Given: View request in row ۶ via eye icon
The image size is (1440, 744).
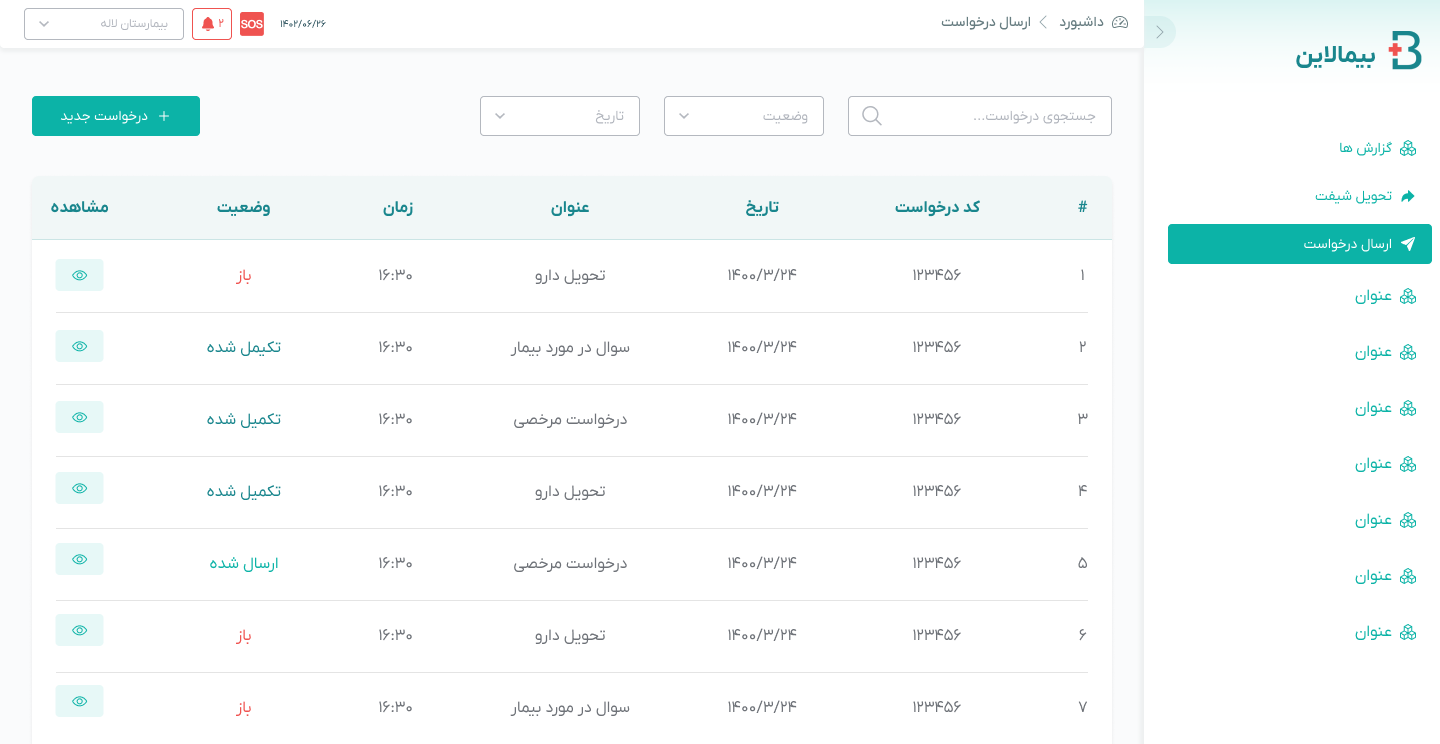Looking at the screenshot, I should coord(80,630).
